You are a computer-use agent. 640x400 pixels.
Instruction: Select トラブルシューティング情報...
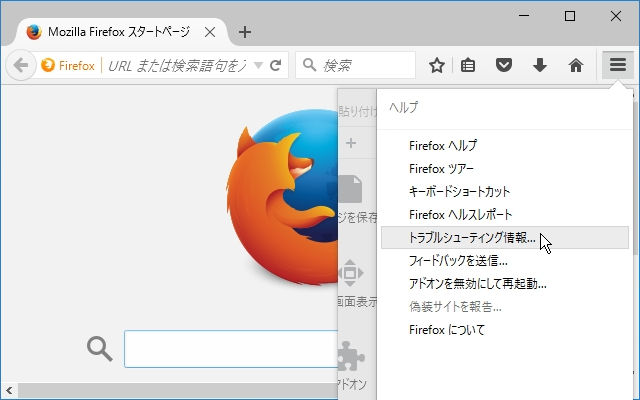[504, 238]
